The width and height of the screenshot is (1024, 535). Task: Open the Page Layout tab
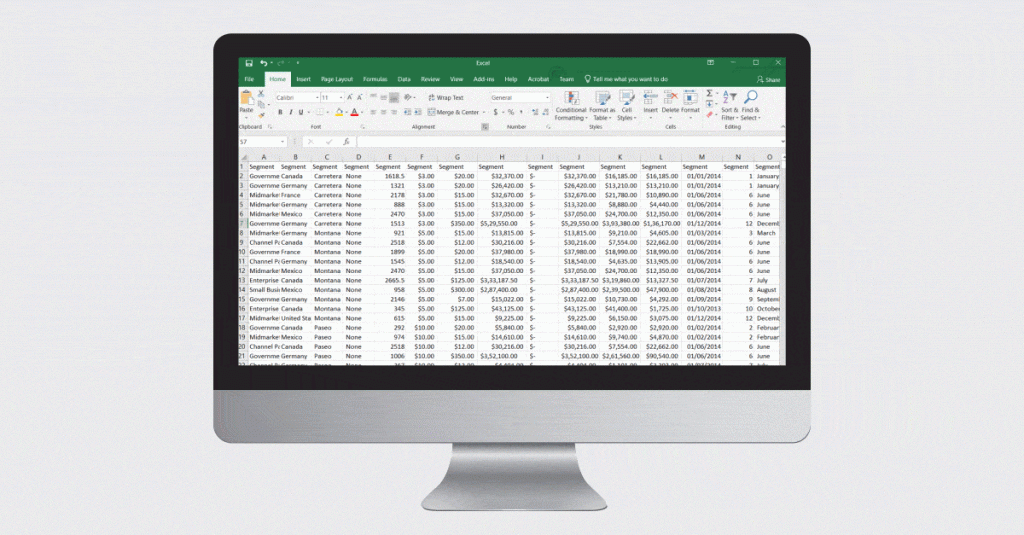tap(337, 79)
